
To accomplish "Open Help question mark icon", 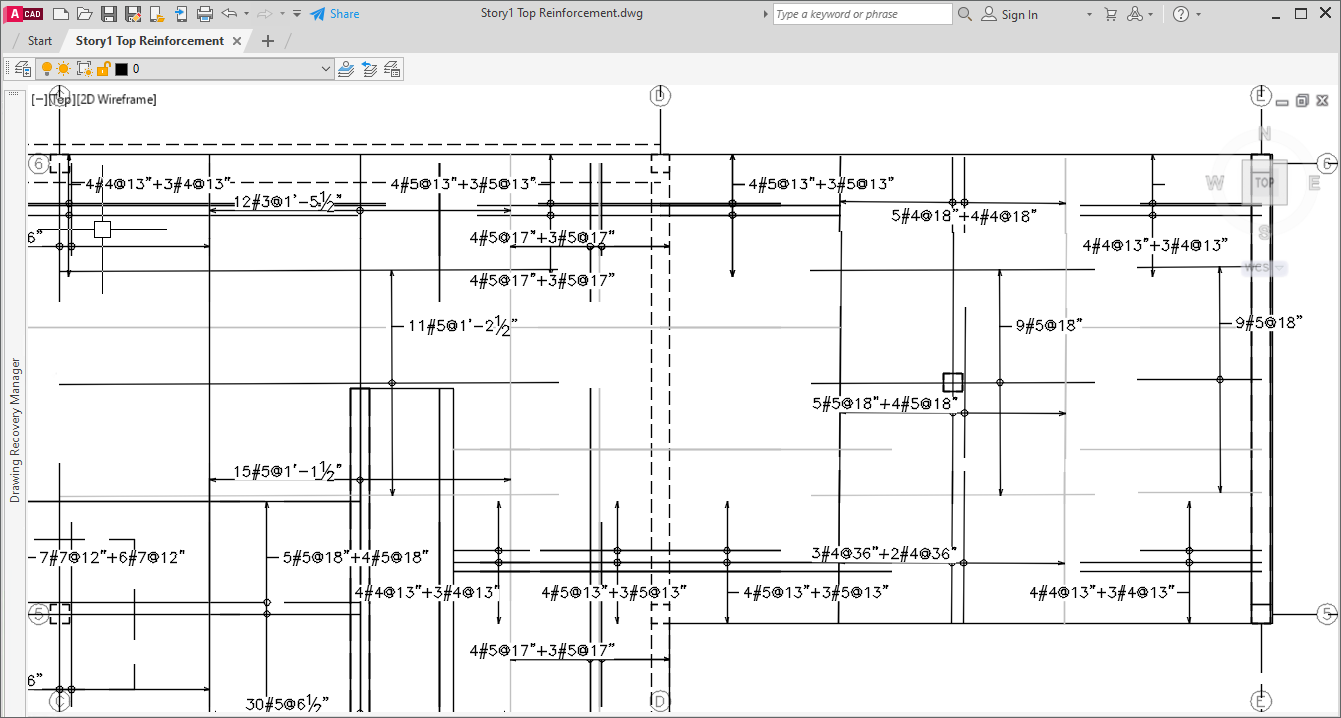I will [1181, 14].
